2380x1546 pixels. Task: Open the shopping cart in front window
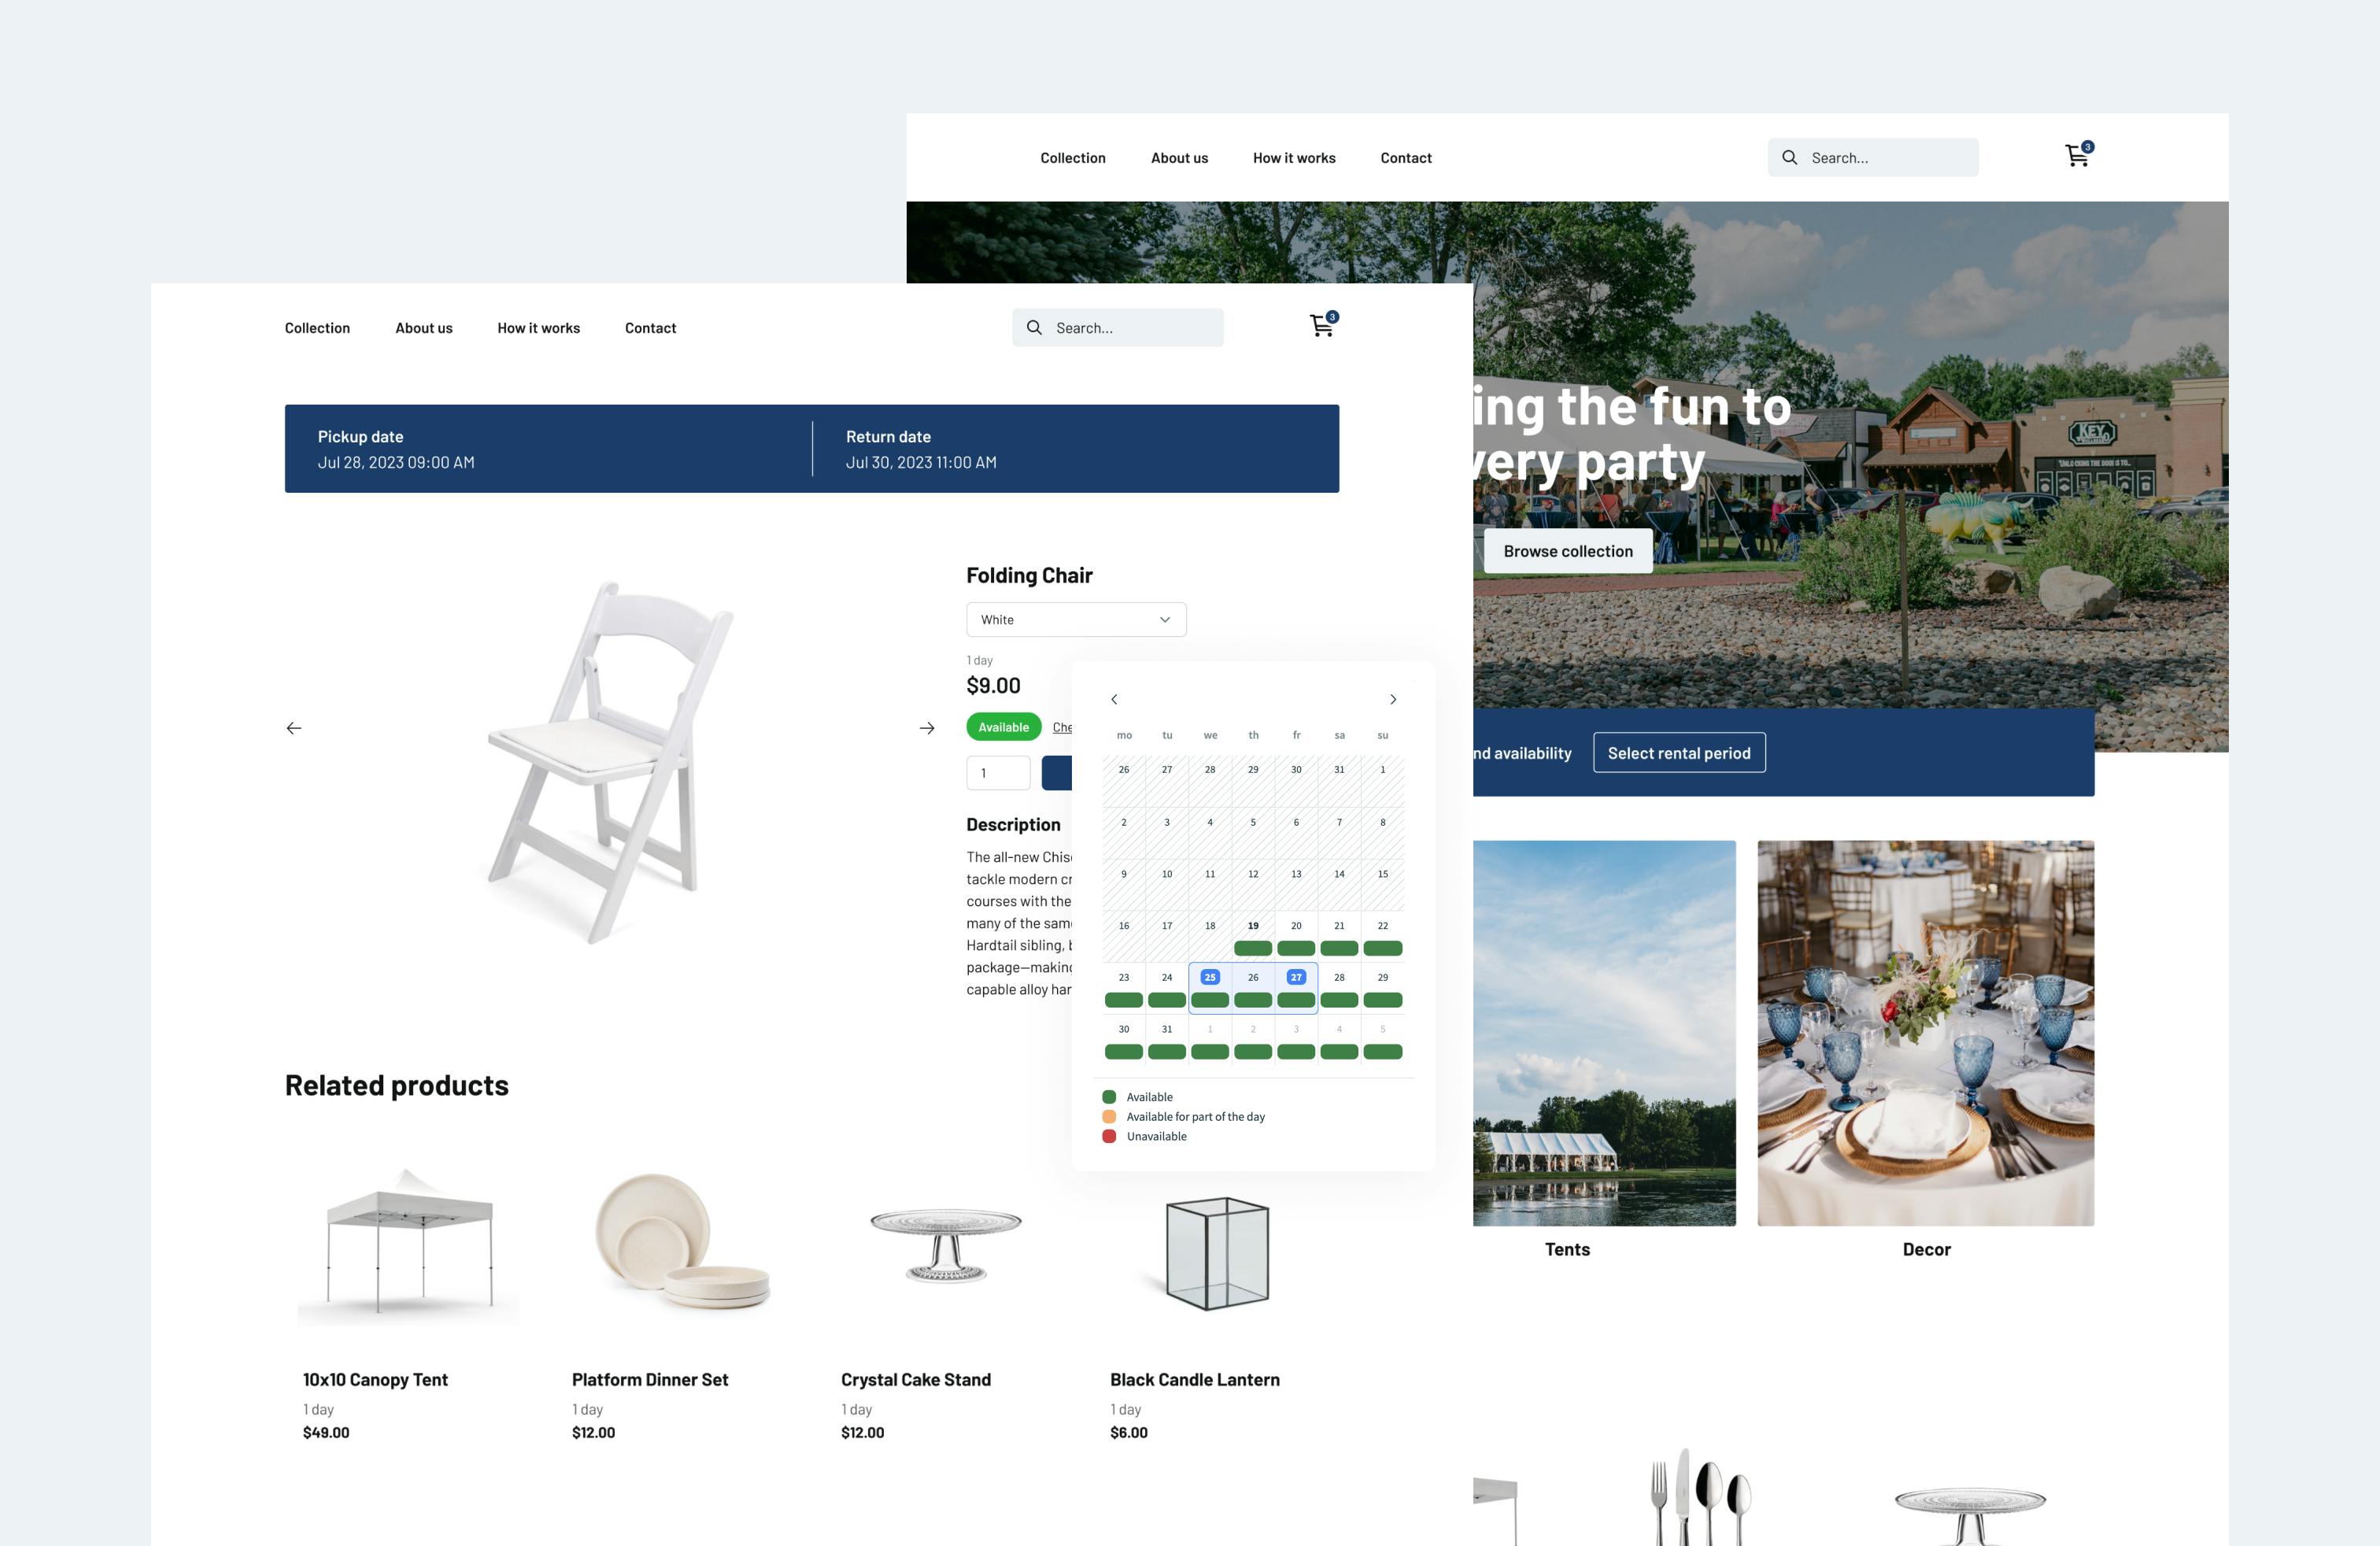pos(1322,326)
